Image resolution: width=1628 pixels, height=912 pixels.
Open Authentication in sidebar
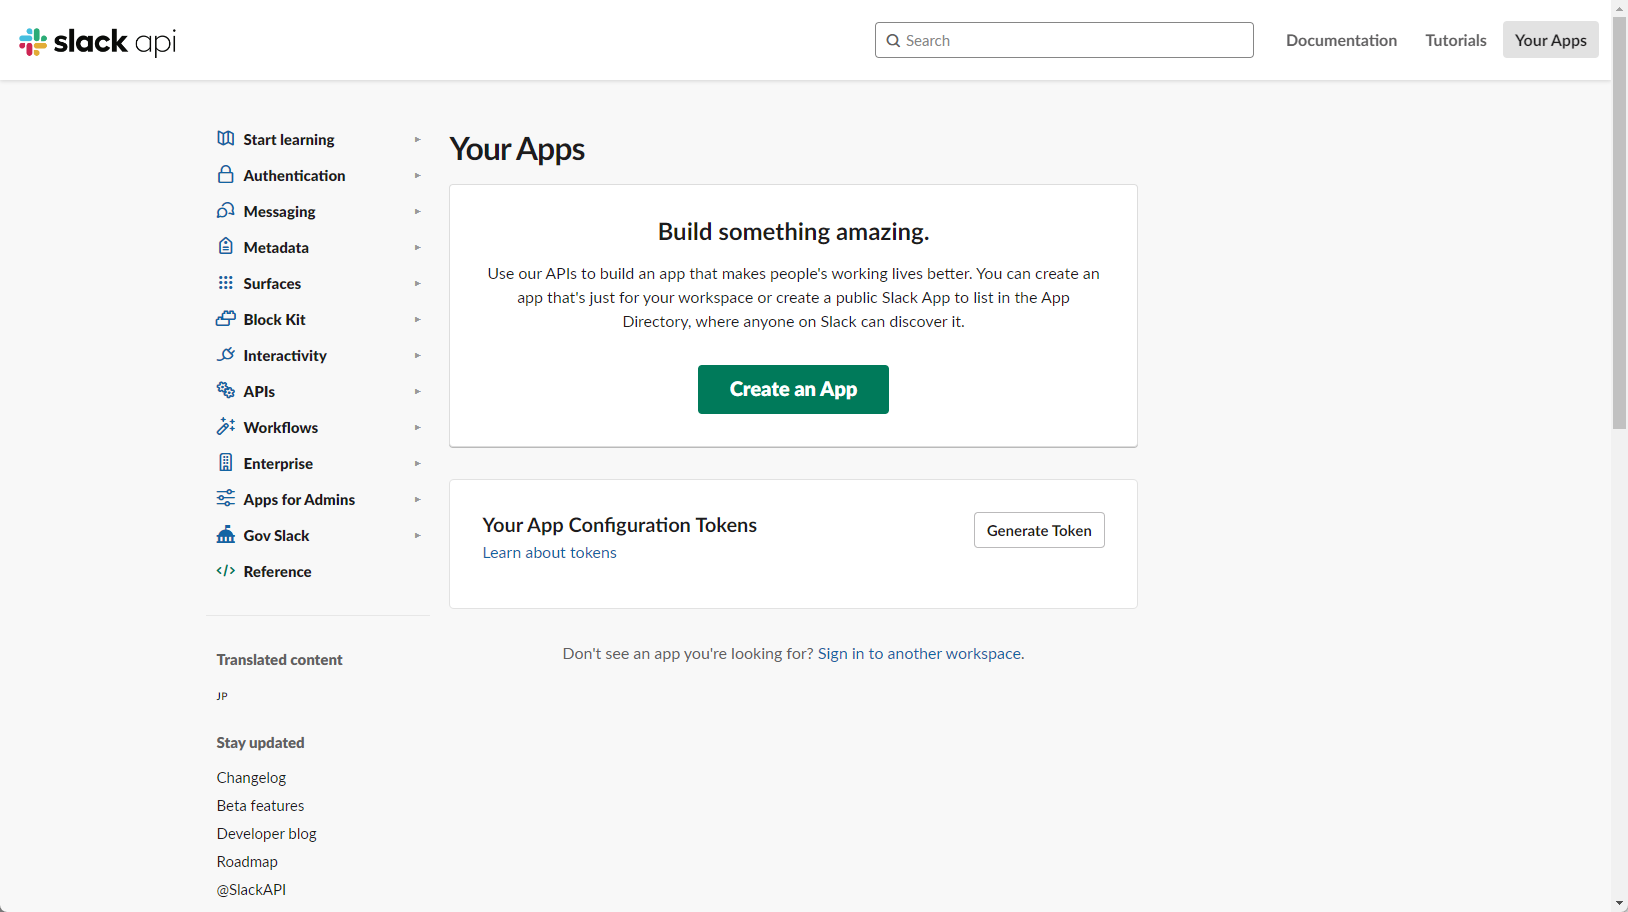[294, 176]
